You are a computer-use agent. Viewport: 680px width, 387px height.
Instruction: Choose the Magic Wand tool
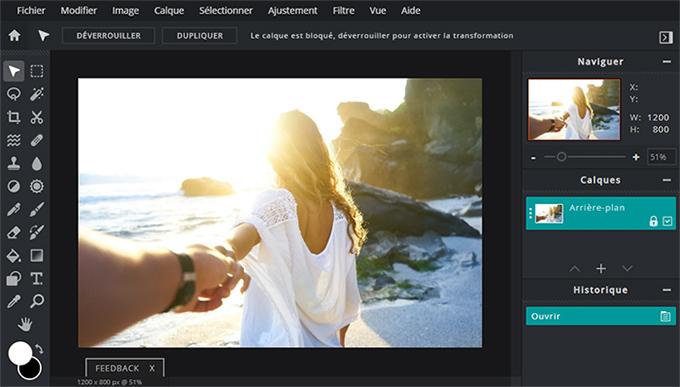click(x=37, y=94)
